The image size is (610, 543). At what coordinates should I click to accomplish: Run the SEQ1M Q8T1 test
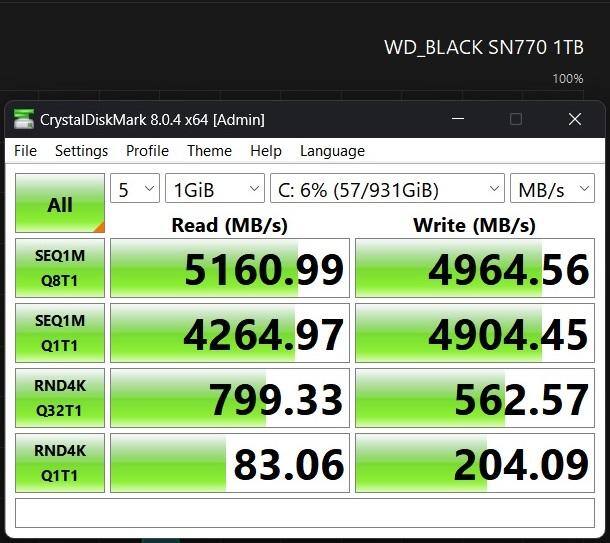coord(60,268)
